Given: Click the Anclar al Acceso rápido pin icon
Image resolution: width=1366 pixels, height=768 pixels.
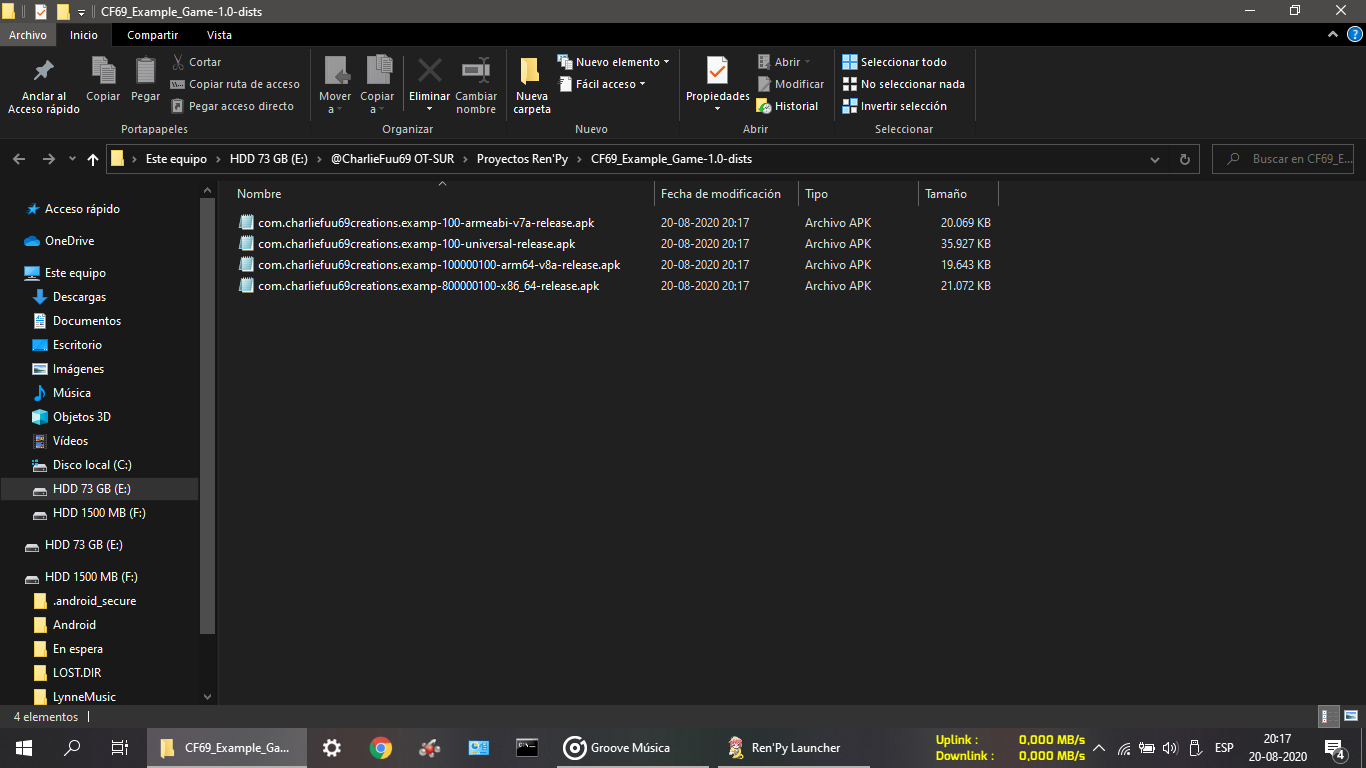Looking at the screenshot, I should point(43,72).
